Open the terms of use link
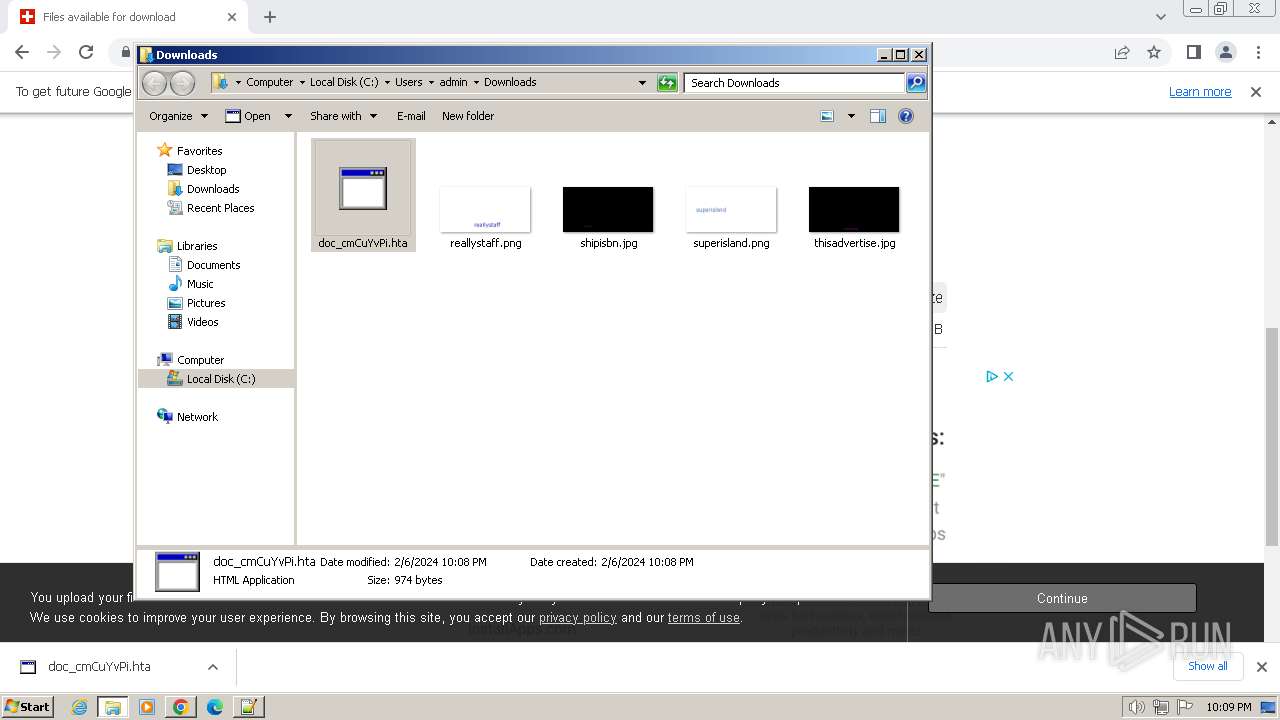 pos(704,618)
